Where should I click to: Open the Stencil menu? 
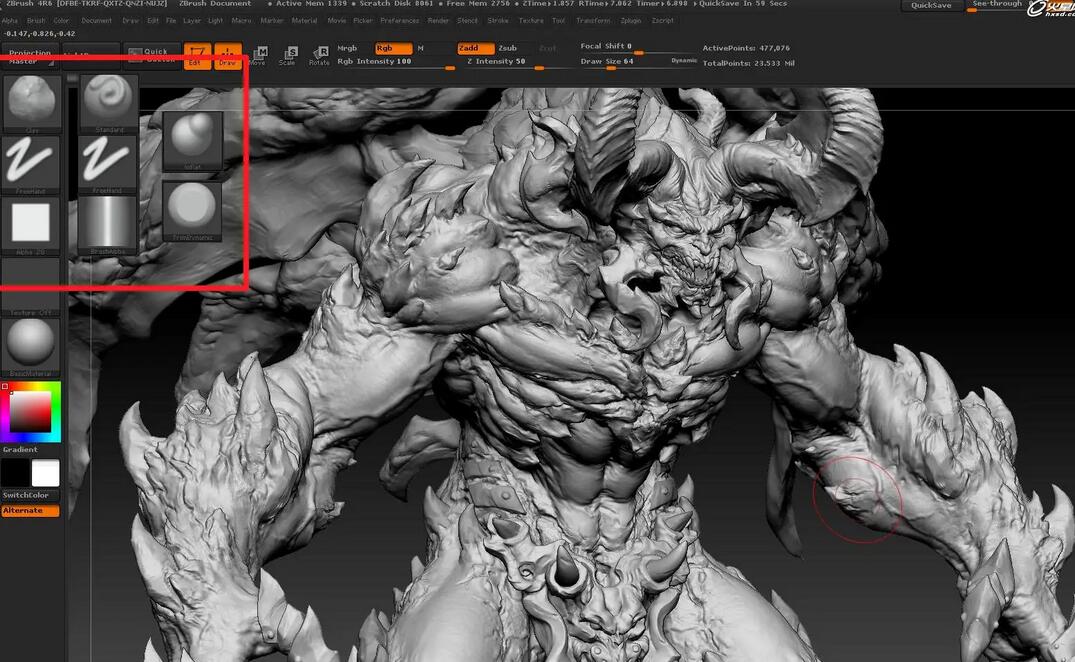point(468,21)
